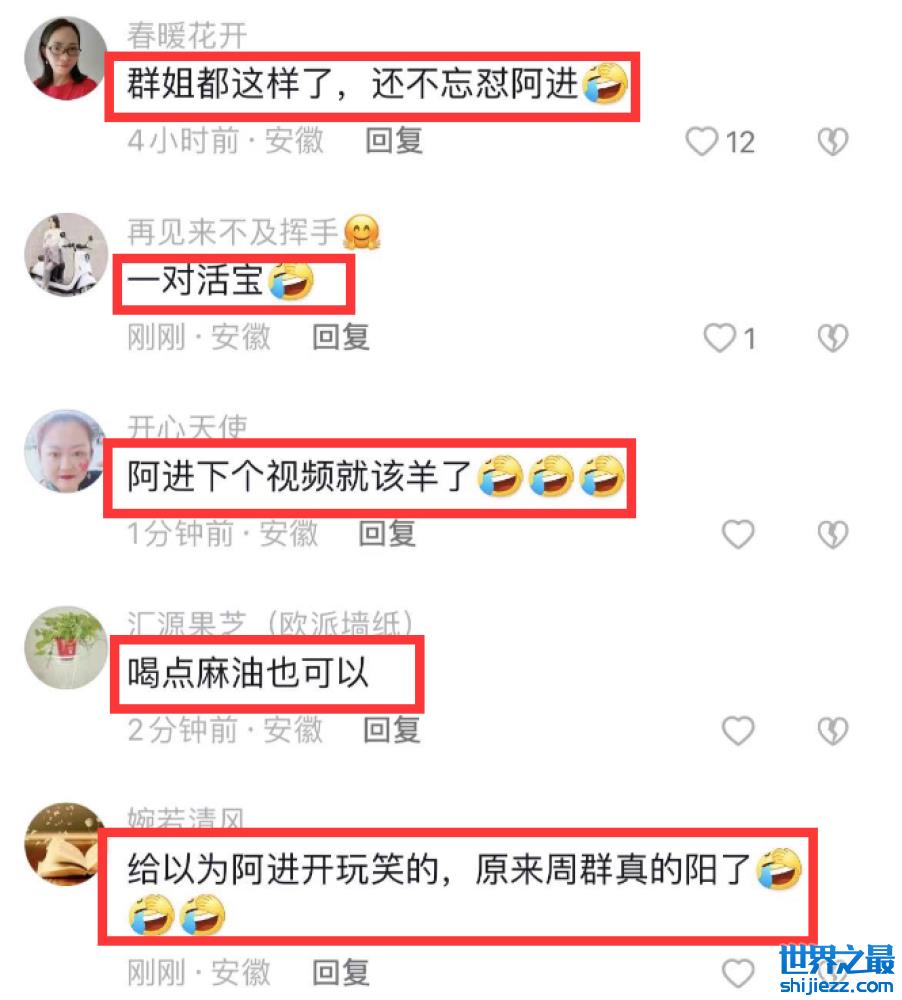Dislike the comment by 春暖花开

tap(832, 141)
